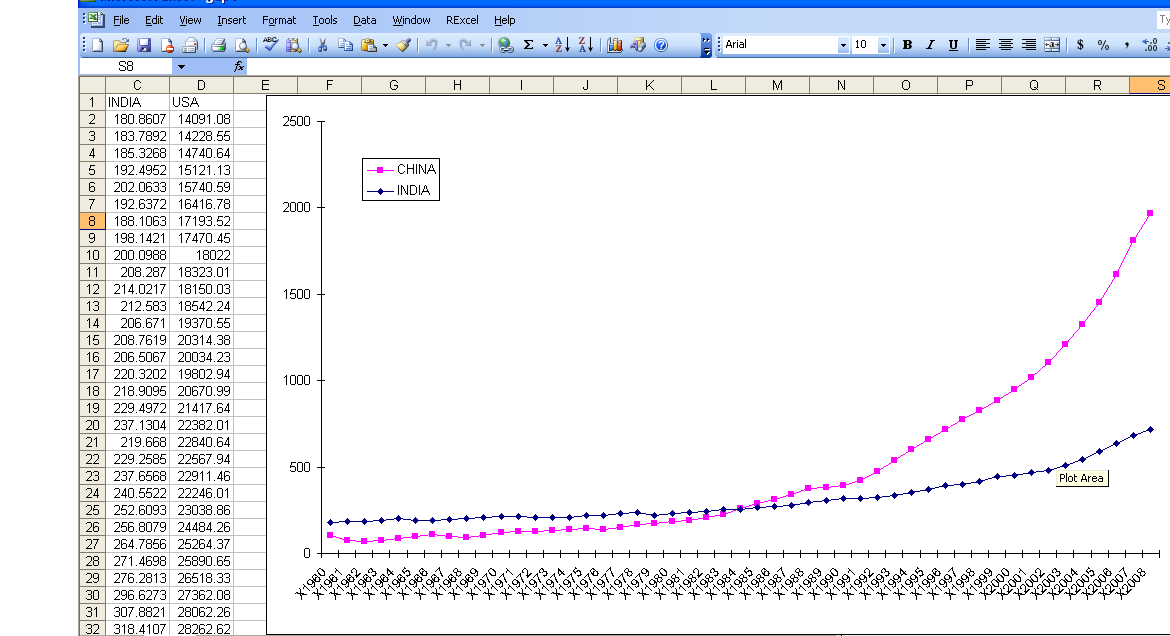
Task: Open the Name Box dropdown arrow
Action: (x=181, y=66)
